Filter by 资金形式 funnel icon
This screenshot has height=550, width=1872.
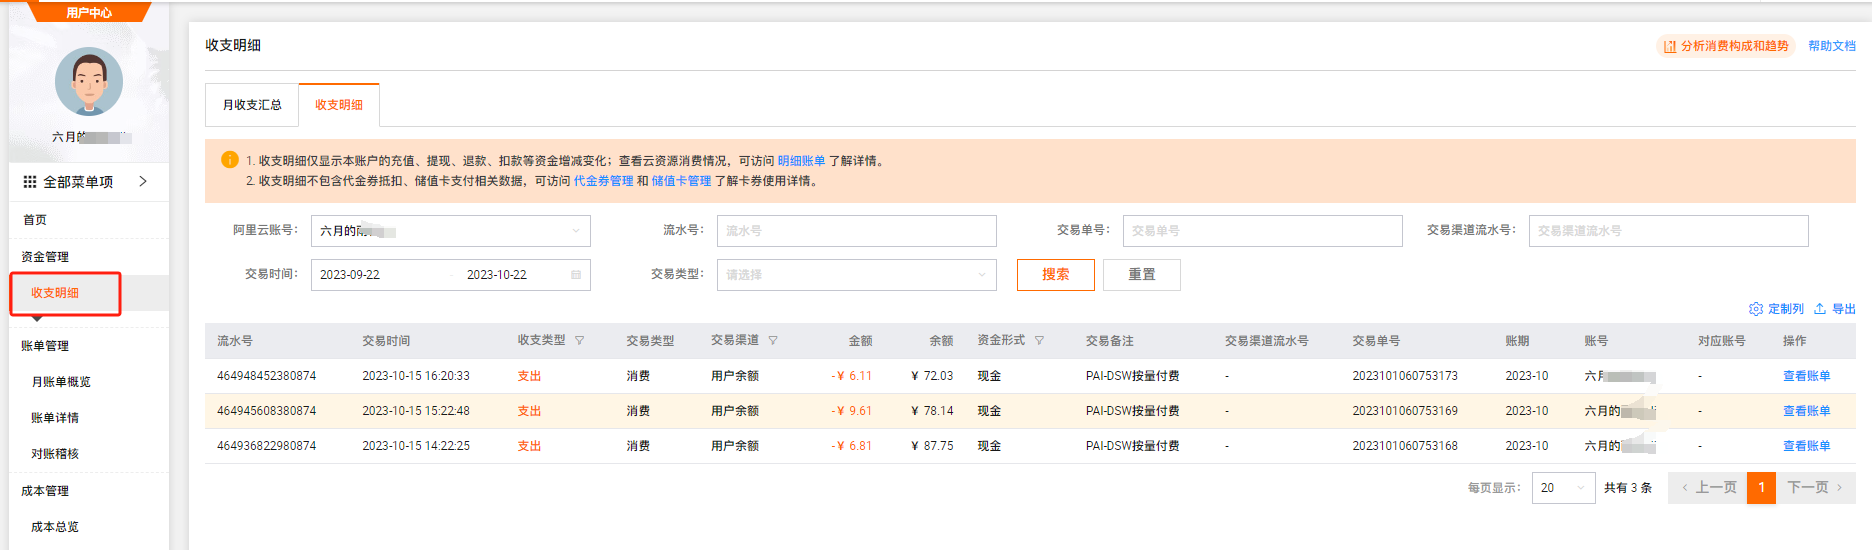[1039, 341]
